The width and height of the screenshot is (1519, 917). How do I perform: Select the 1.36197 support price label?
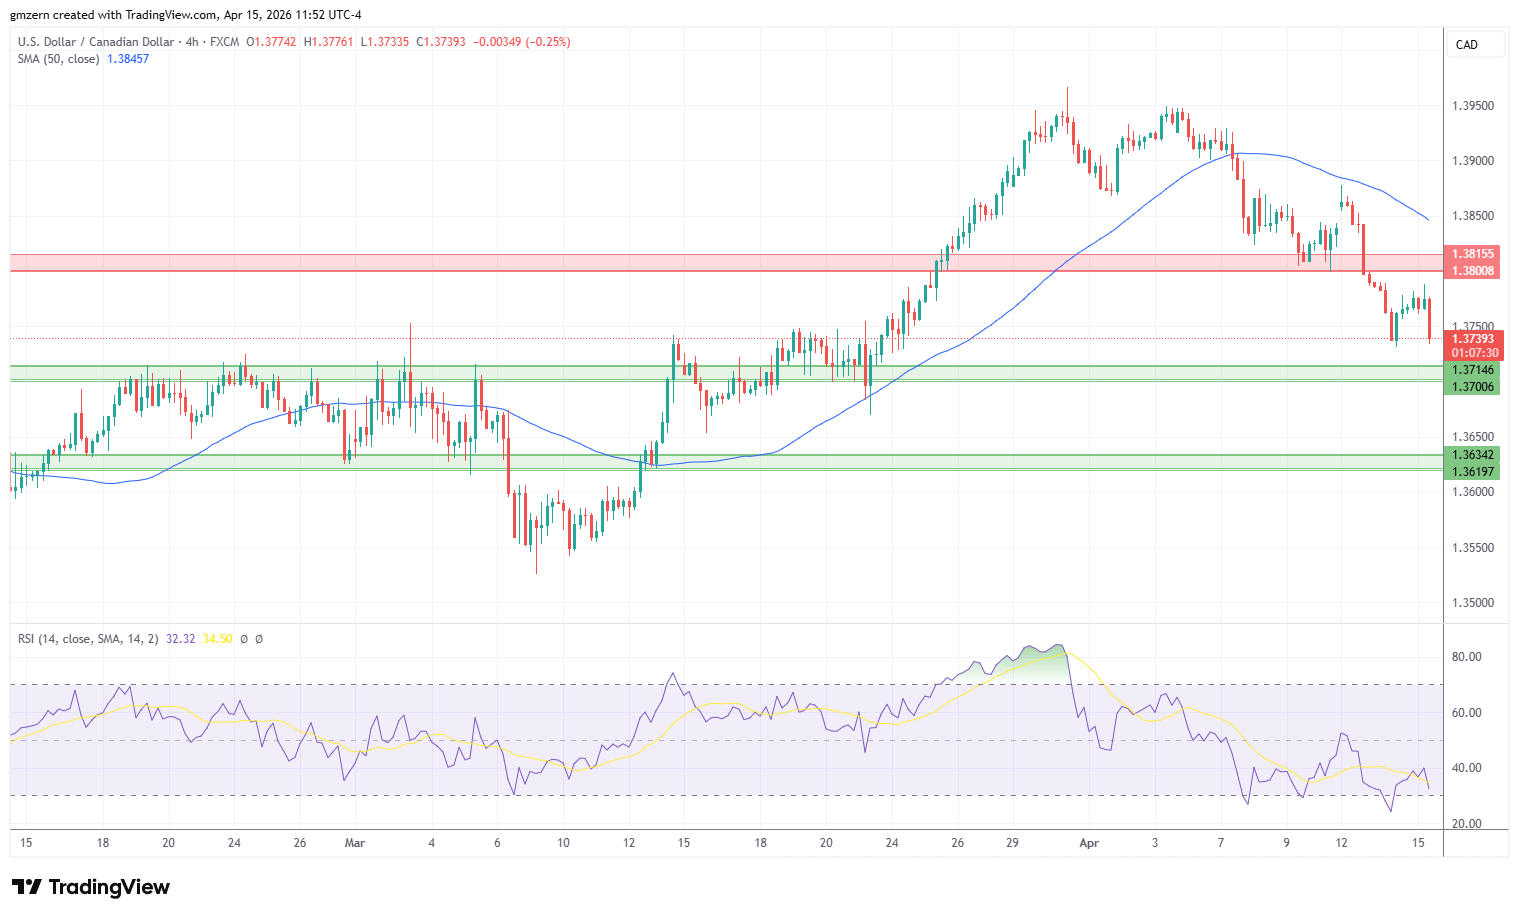pos(1473,471)
